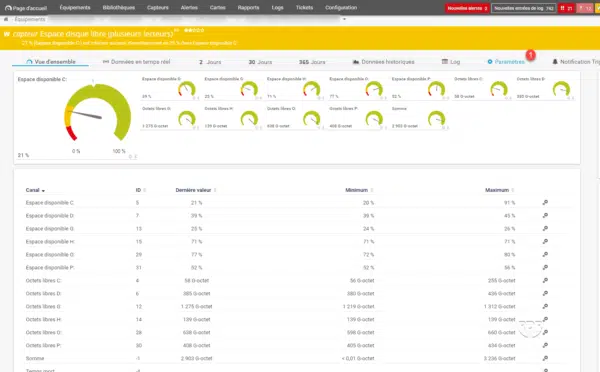Click the '< 0,01 G-octet' minimum cell
The image size is (600, 372).
(x=358, y=359)
